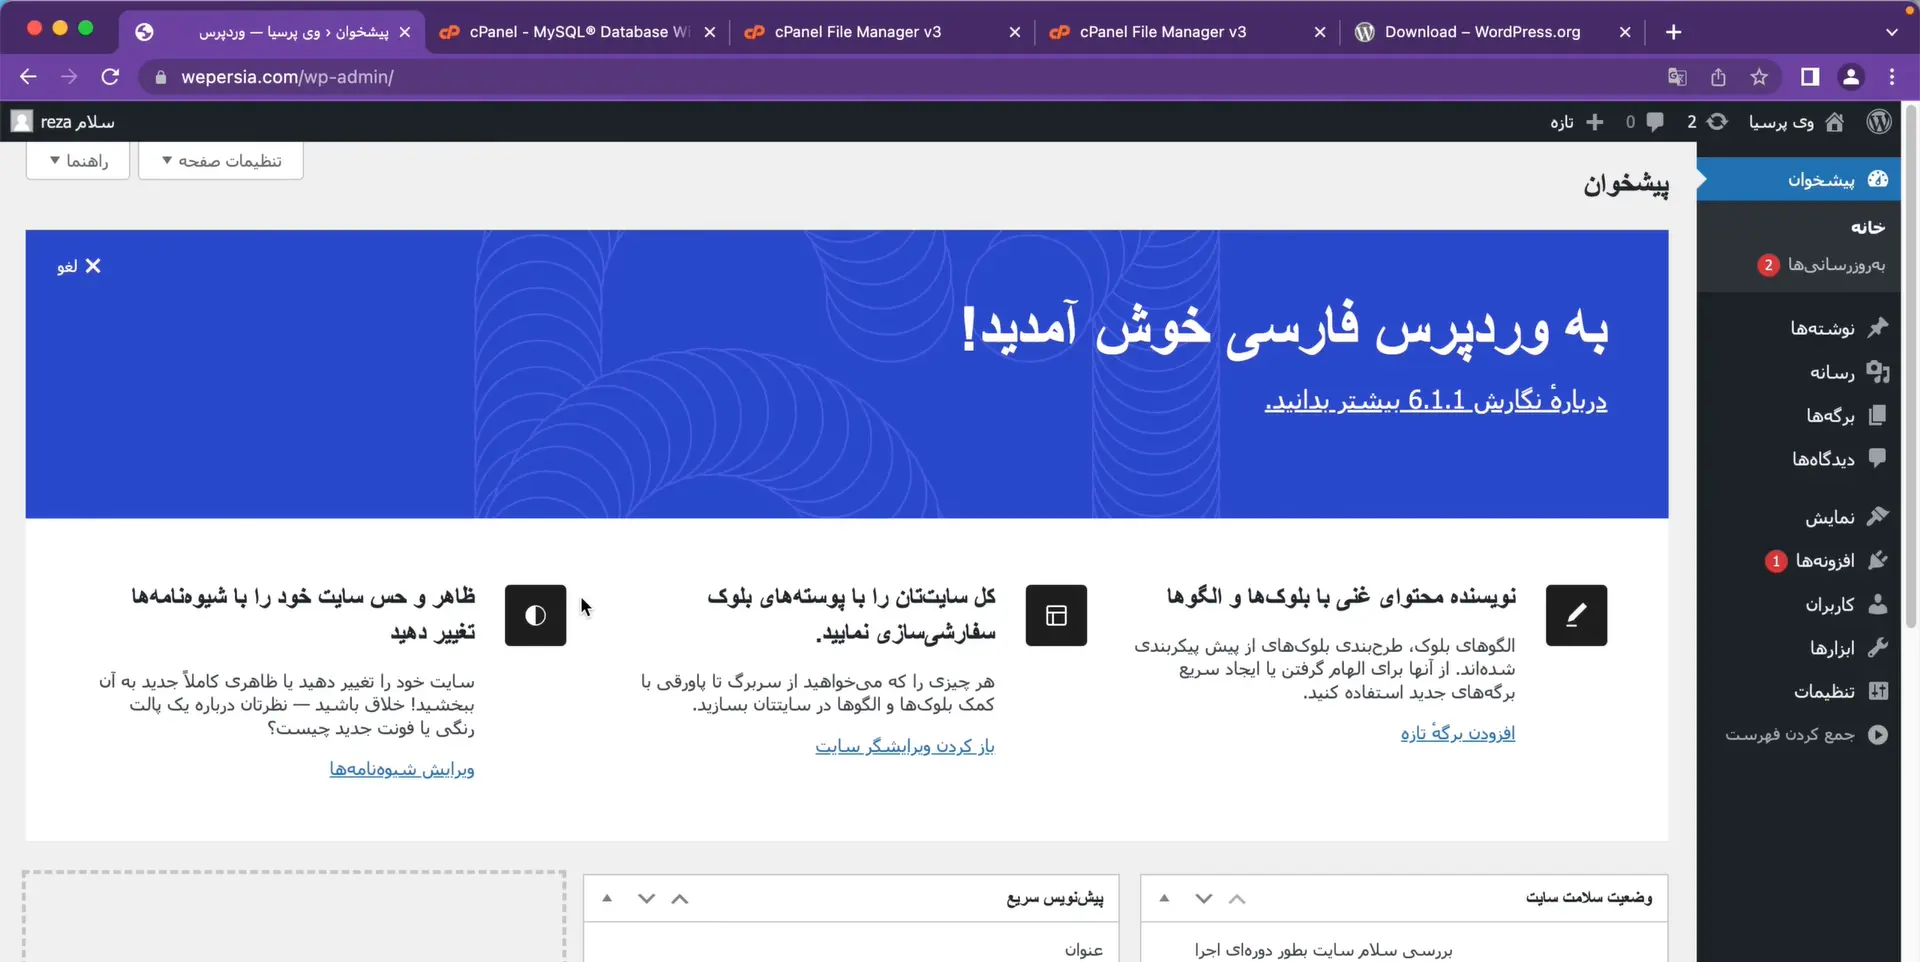Click the برگه‌ها pages icon in sidebar

click(x=1878, y=415)
